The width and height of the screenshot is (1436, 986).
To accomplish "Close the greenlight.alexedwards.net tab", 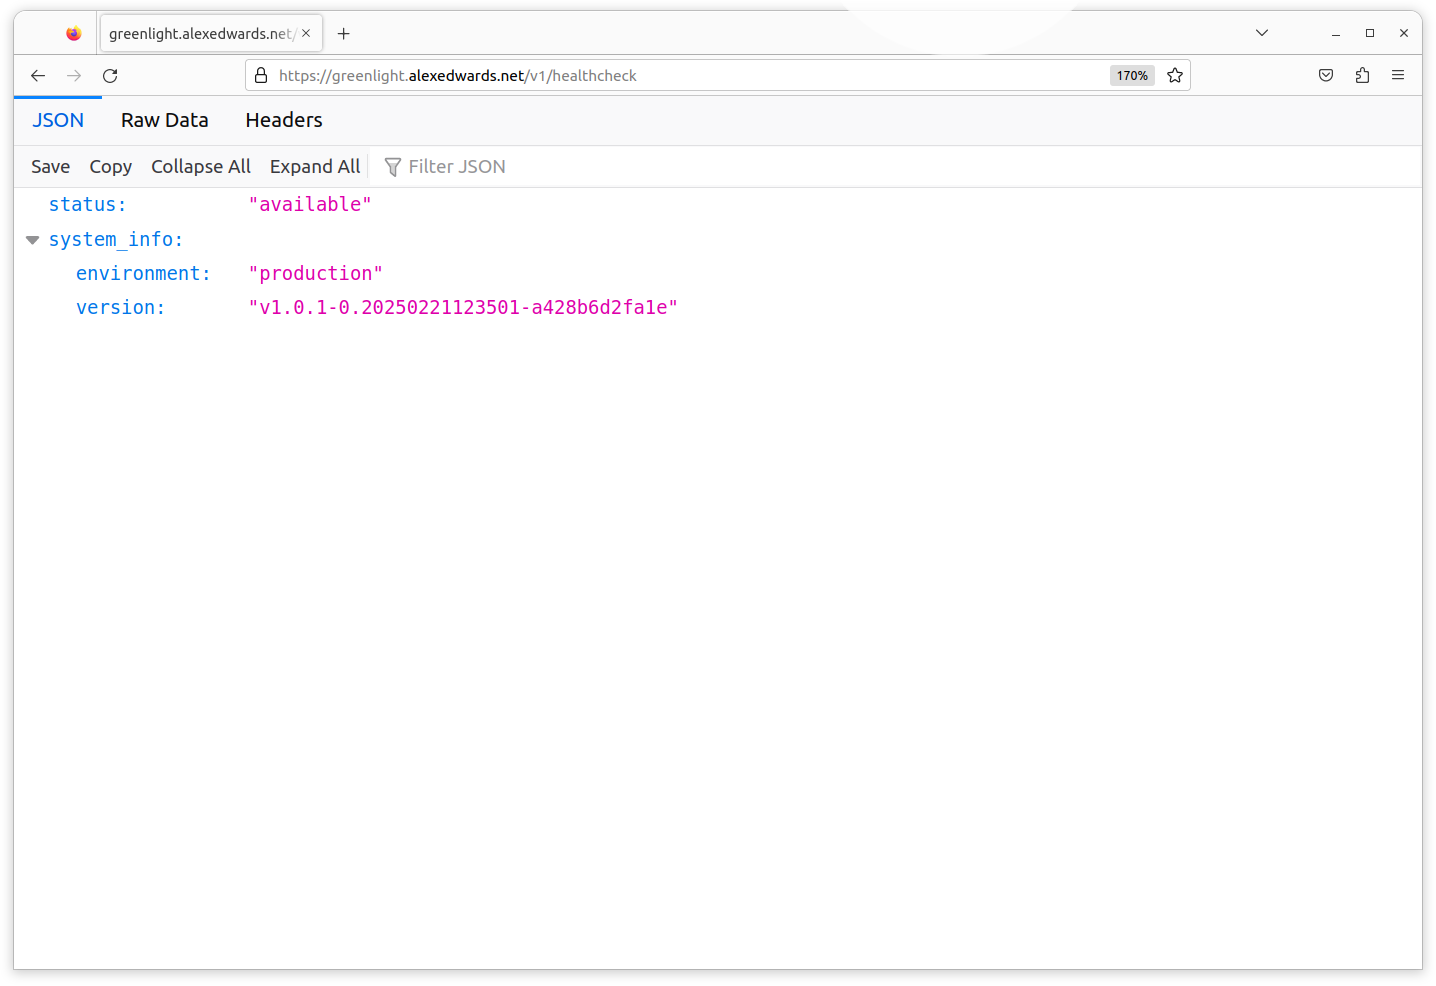I will pos(306,33).
